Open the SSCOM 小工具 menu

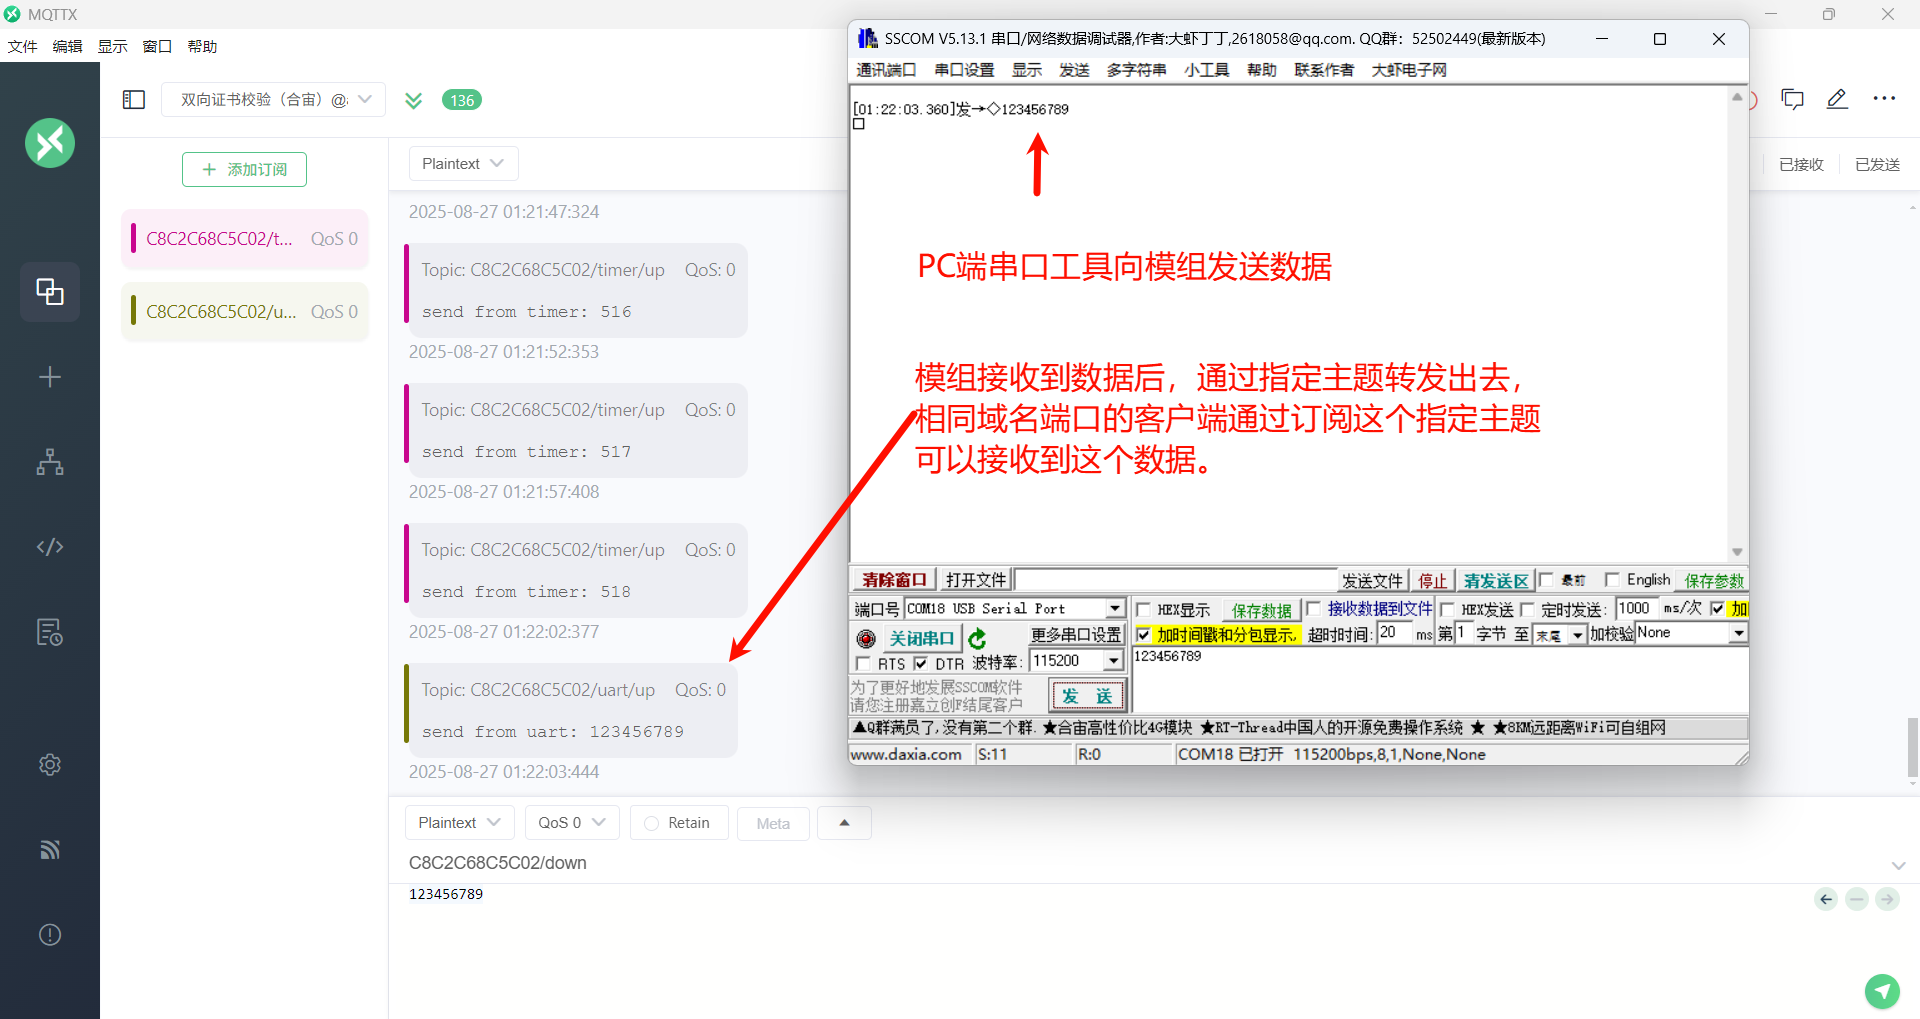[x=1206, y=70]
